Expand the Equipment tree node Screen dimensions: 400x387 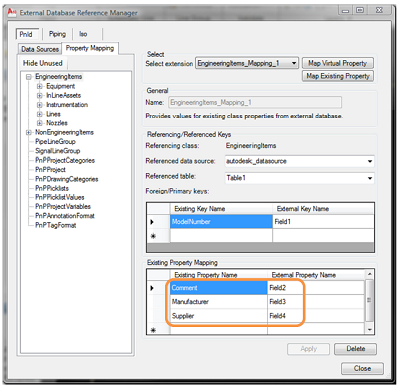point(40,86)
